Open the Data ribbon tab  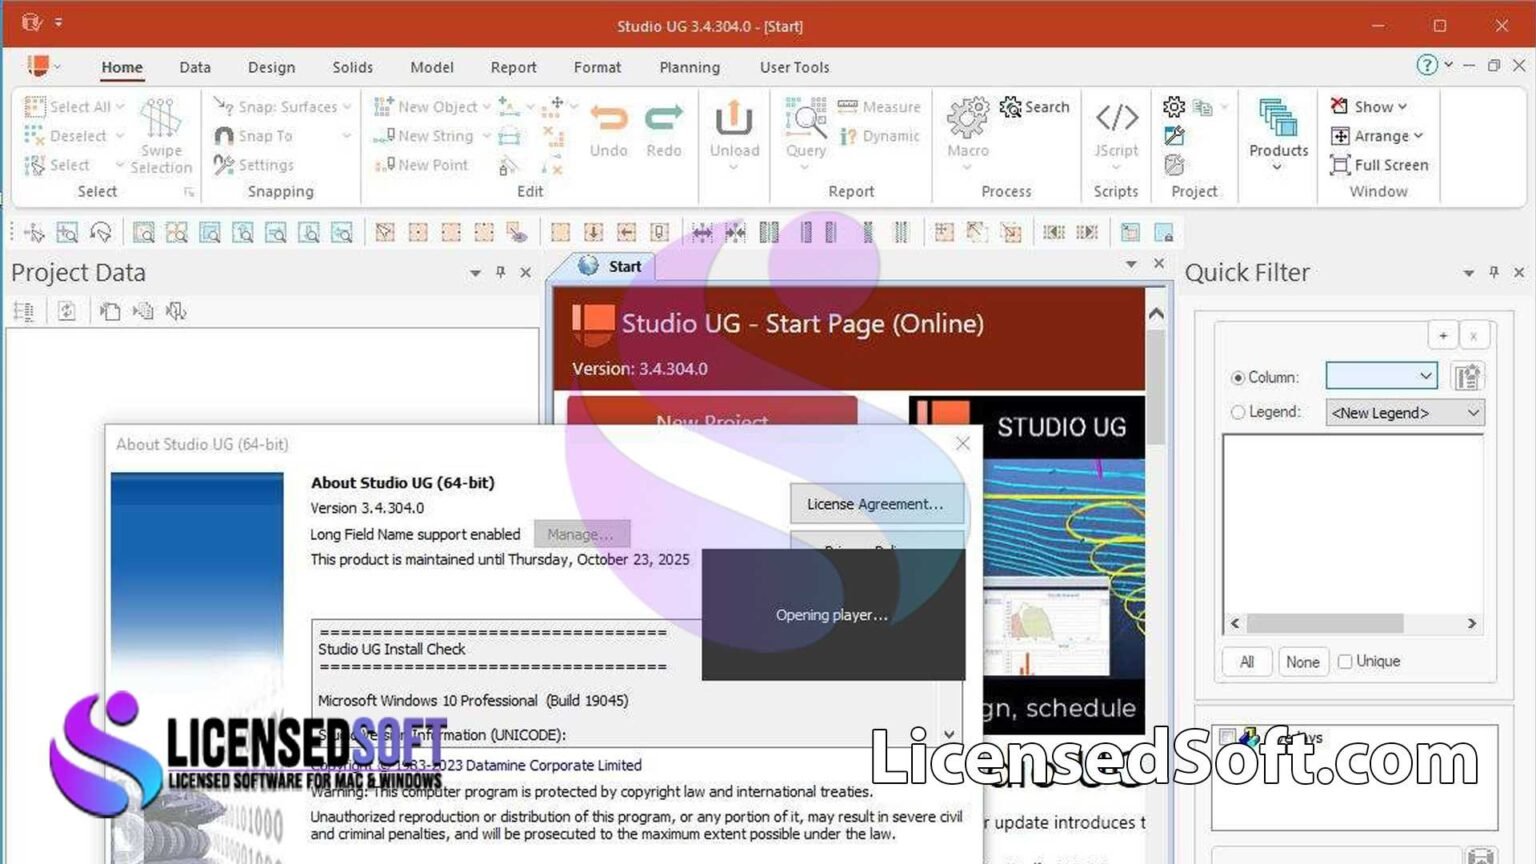[195, 67]
